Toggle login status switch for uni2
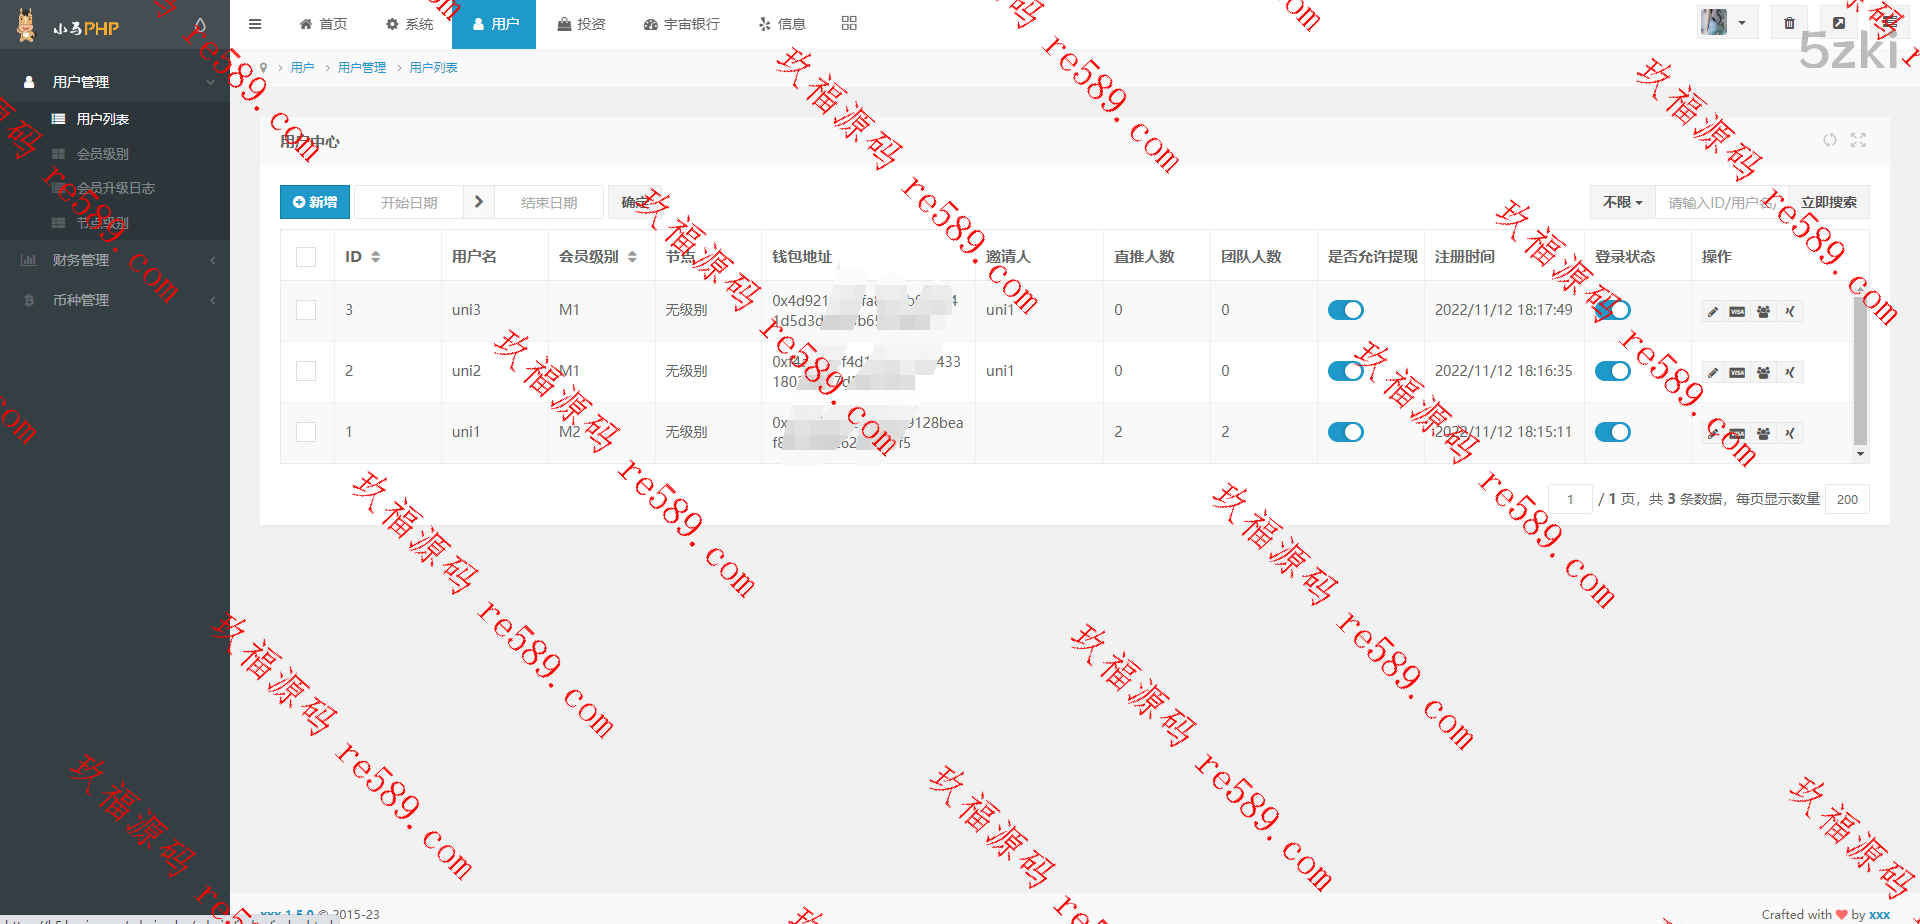The image size is (1920, 924). click(x=1612, y=371)
